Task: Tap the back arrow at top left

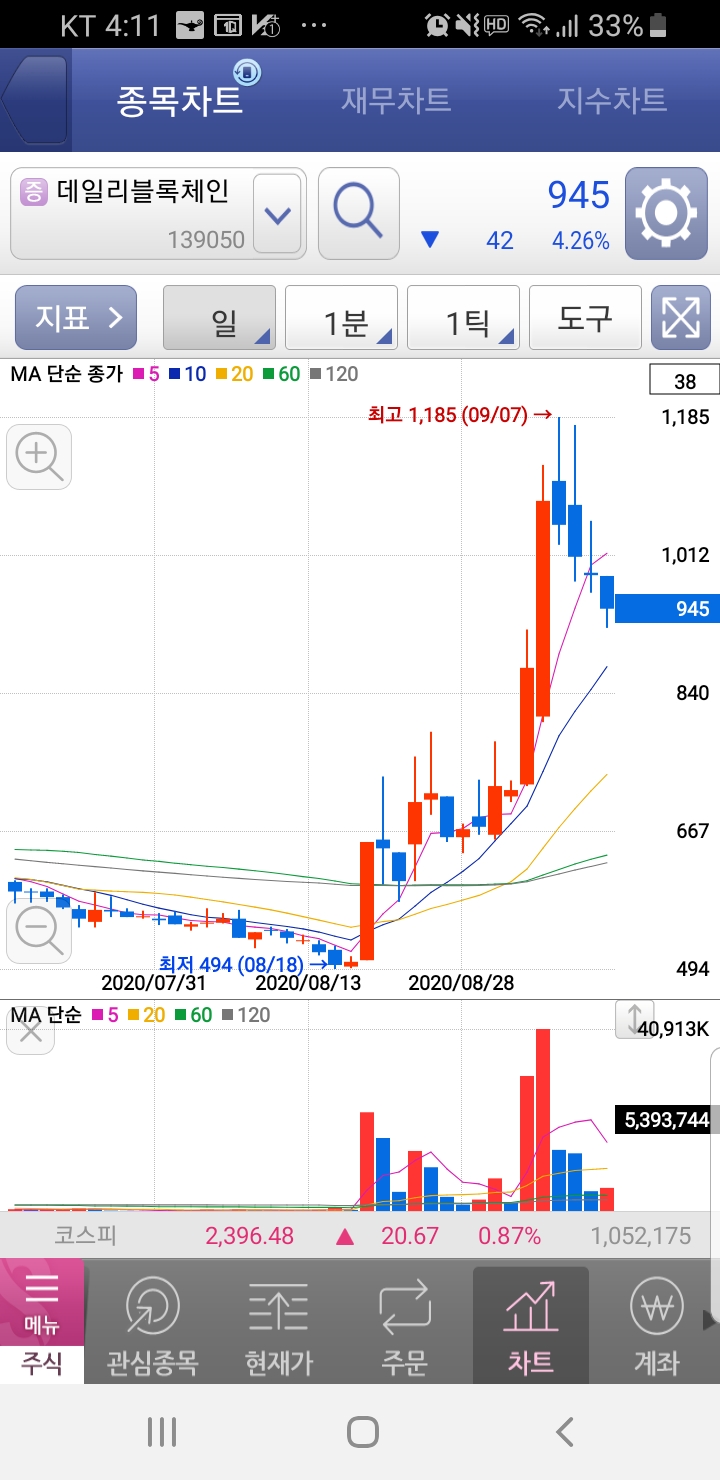Action: [x=35, y=100]
